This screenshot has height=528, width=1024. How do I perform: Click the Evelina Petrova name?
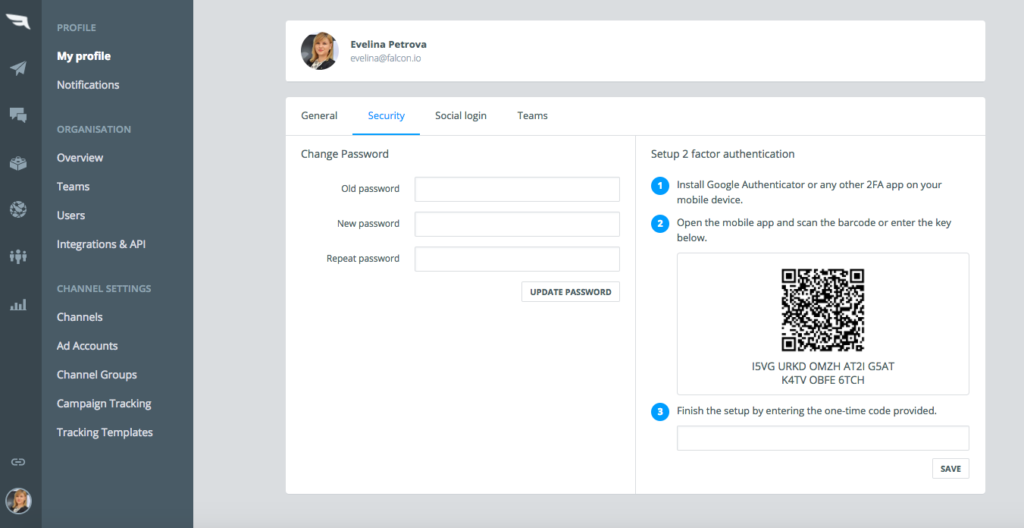coord(389,44)
